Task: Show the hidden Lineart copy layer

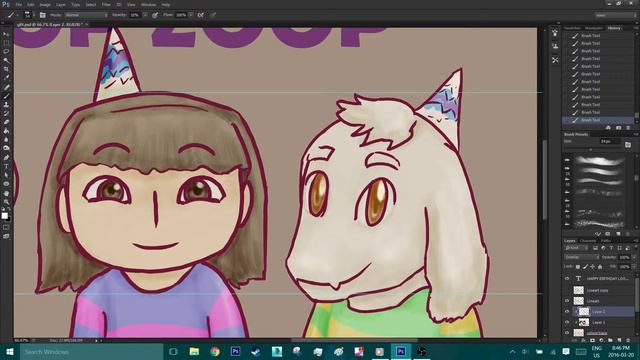Action: (567, 290)
